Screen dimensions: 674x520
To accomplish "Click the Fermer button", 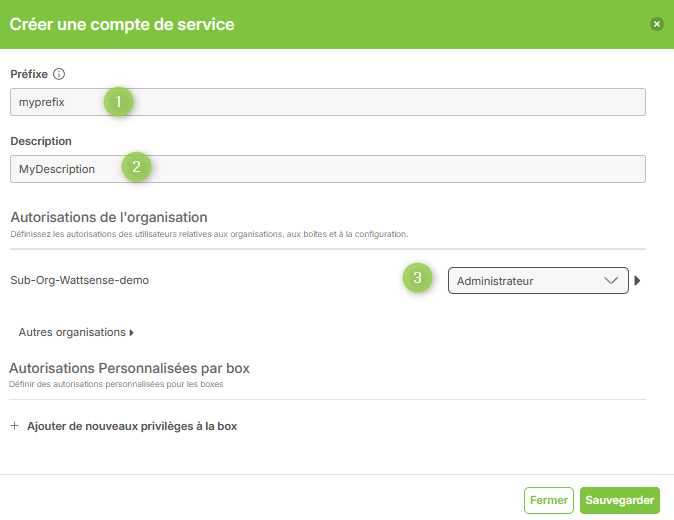I will 548,500.
